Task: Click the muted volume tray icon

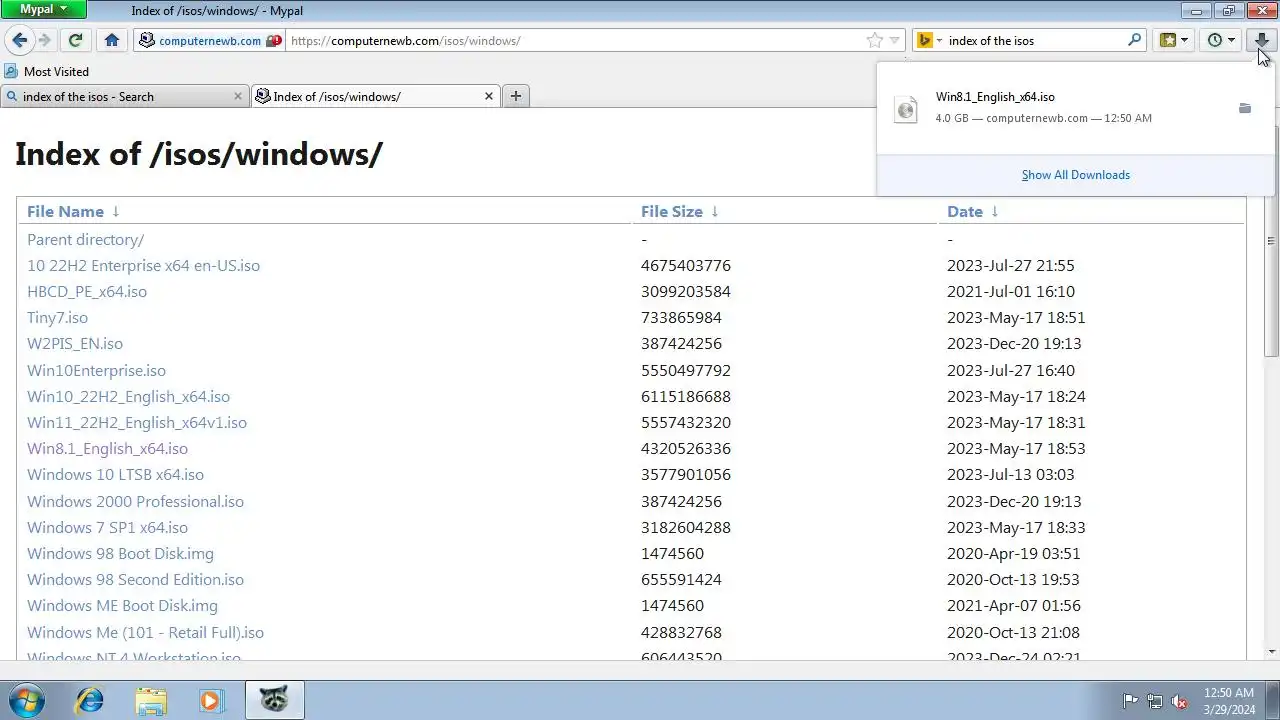Action: click(x=1179, y=701)
